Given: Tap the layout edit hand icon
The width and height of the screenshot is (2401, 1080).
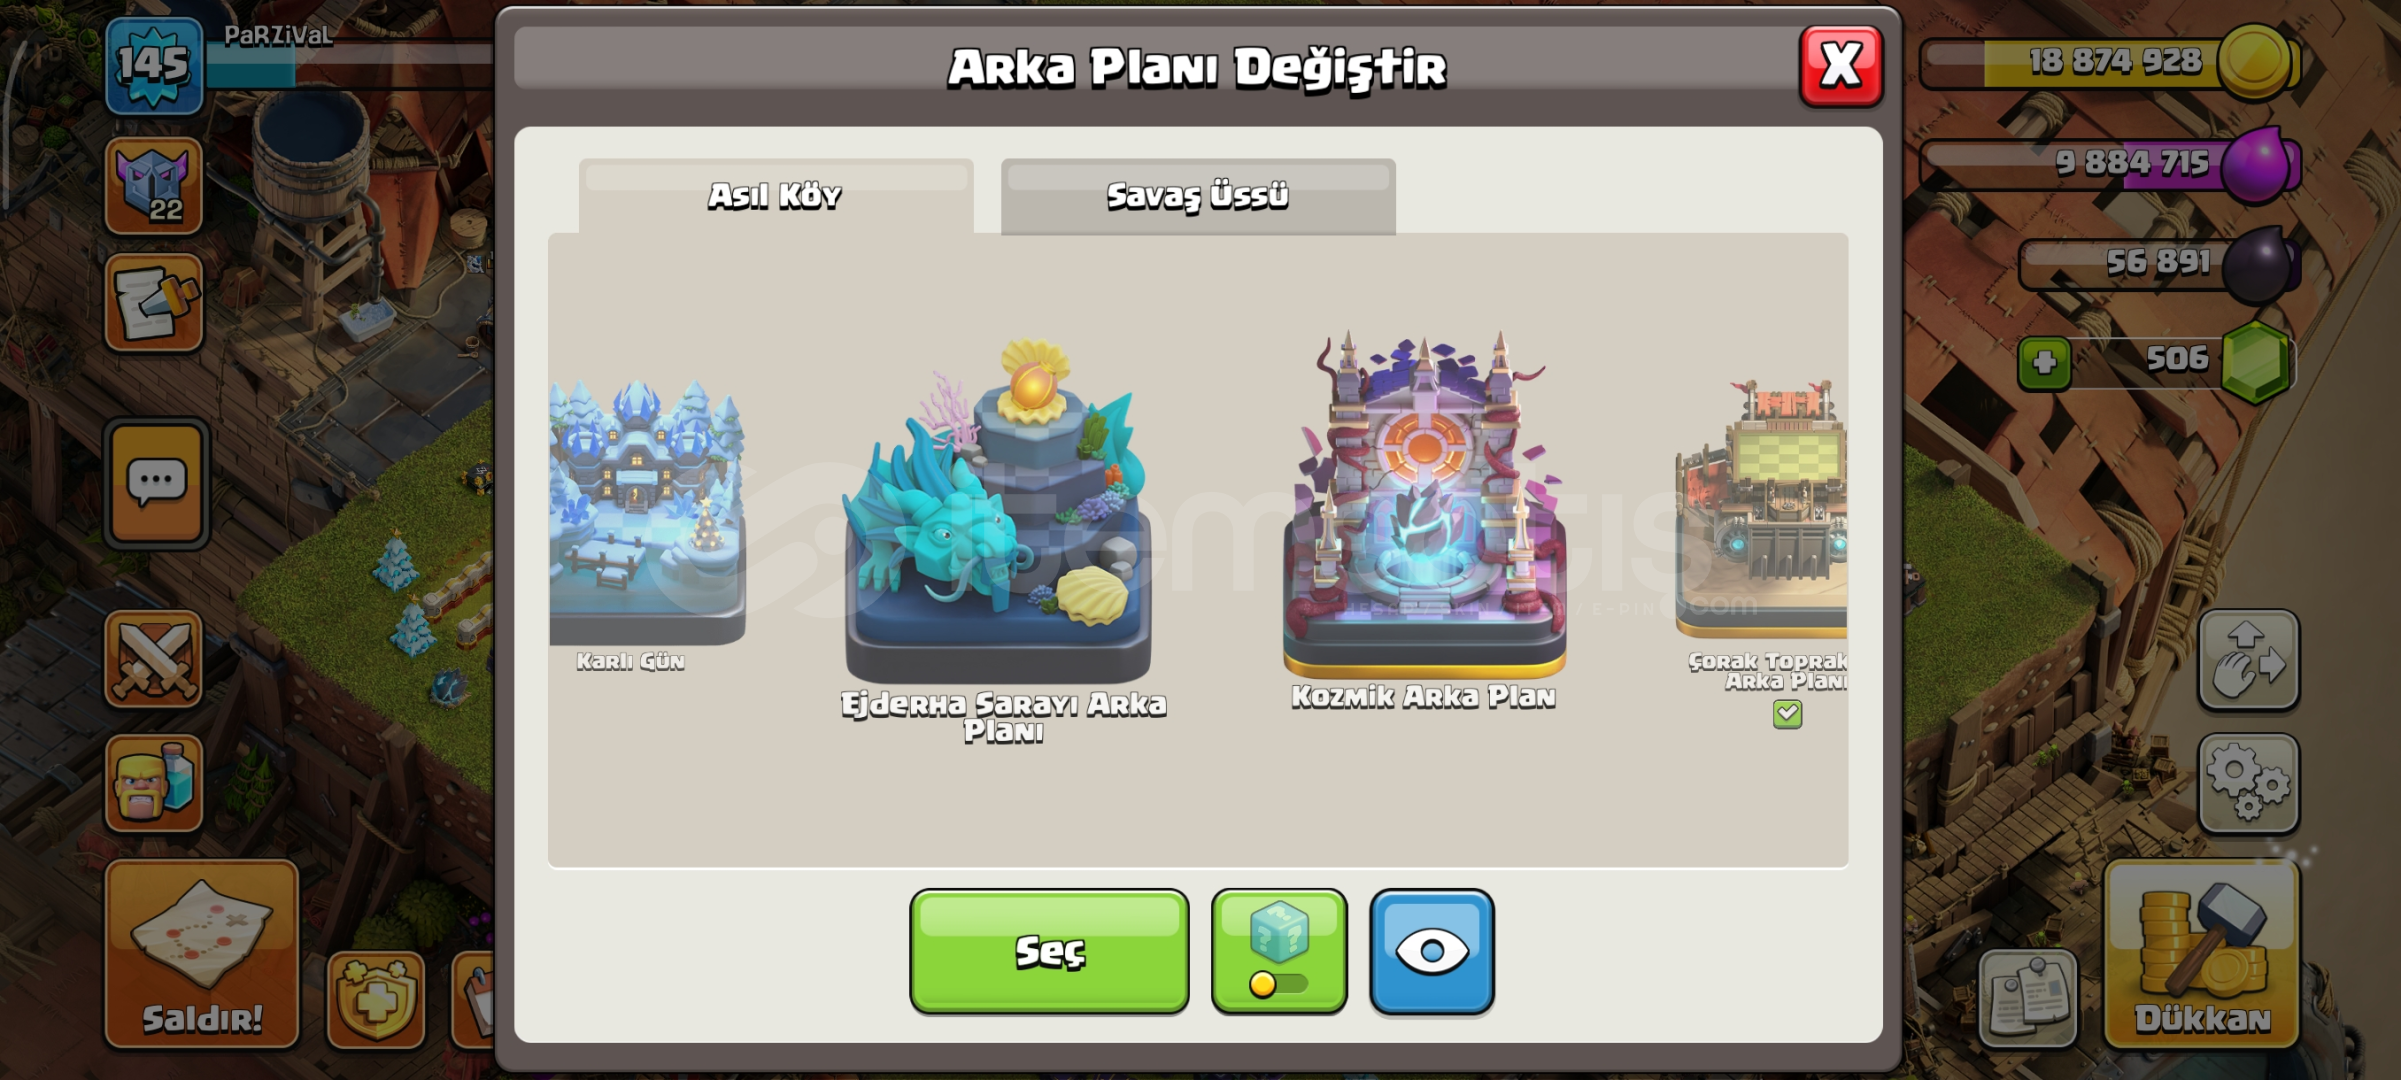Looking at the screenshot, I should pos(2248,660).
